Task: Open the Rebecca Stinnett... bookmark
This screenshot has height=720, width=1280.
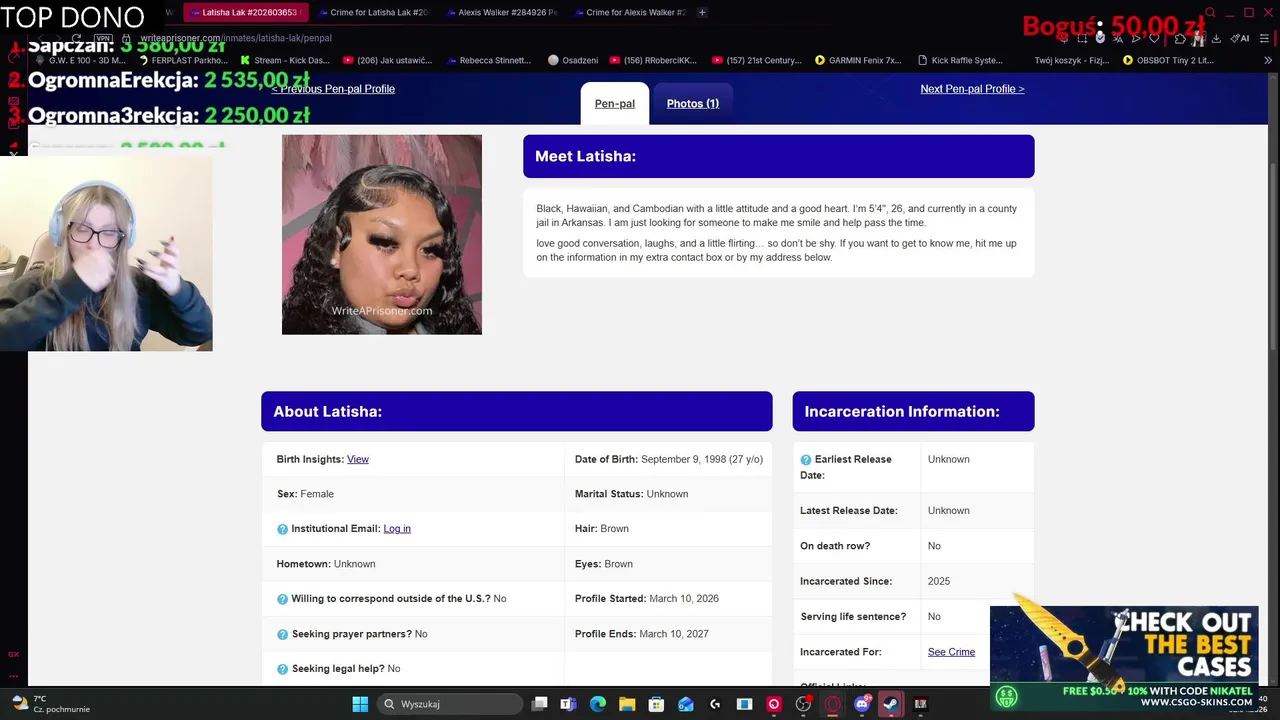Action: [488, 60]
